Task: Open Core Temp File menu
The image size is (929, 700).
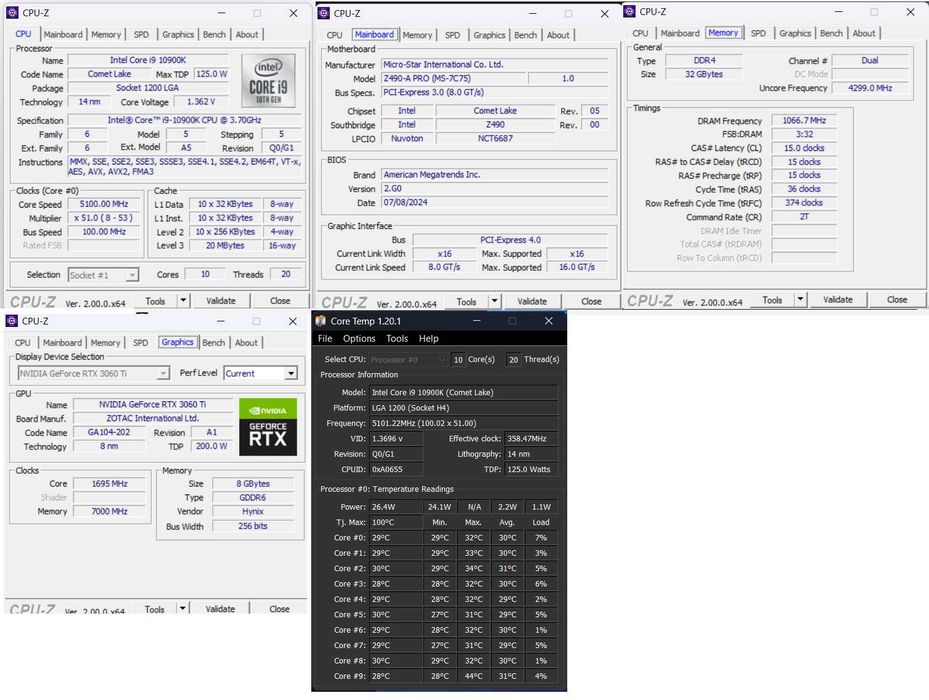Action: [325, 338]
